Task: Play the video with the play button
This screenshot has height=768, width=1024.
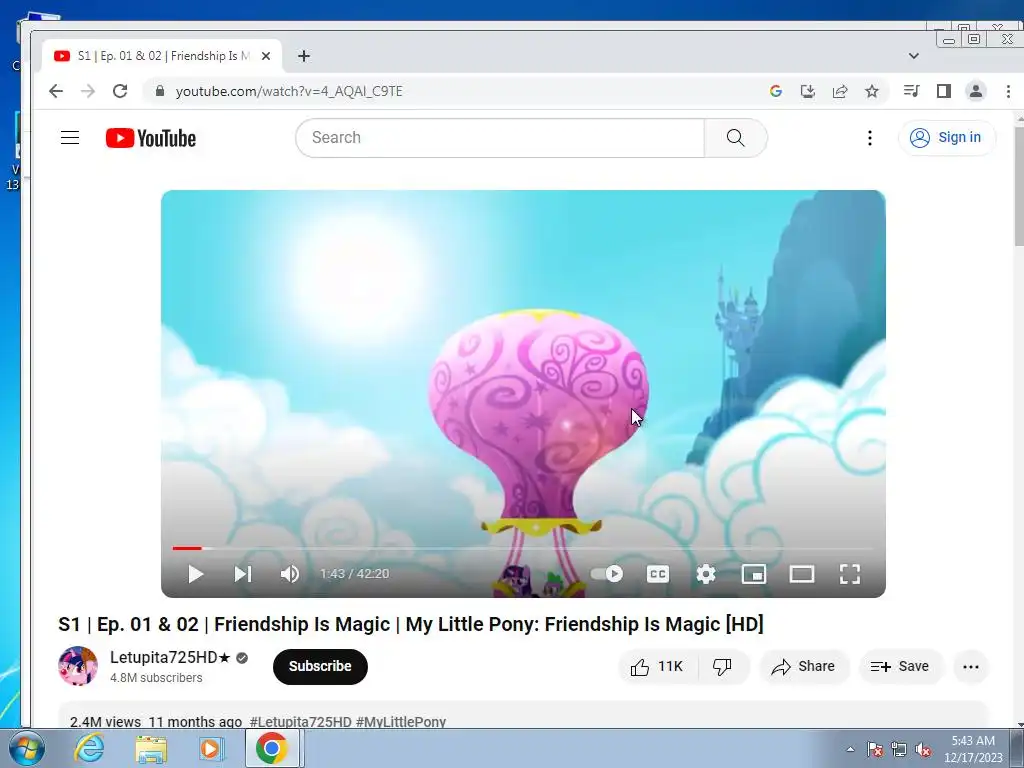Action: tap(195, 574)
